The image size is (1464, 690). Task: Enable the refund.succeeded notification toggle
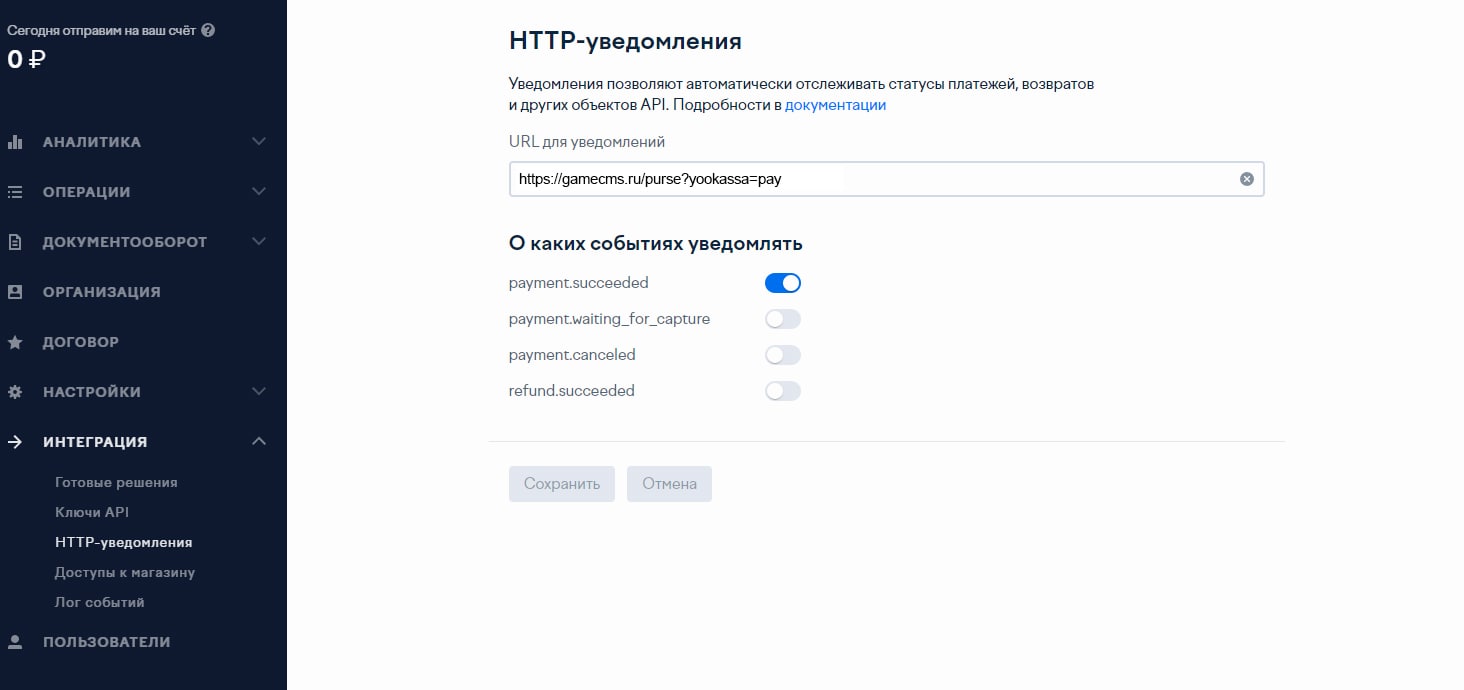tap(783, 391)
